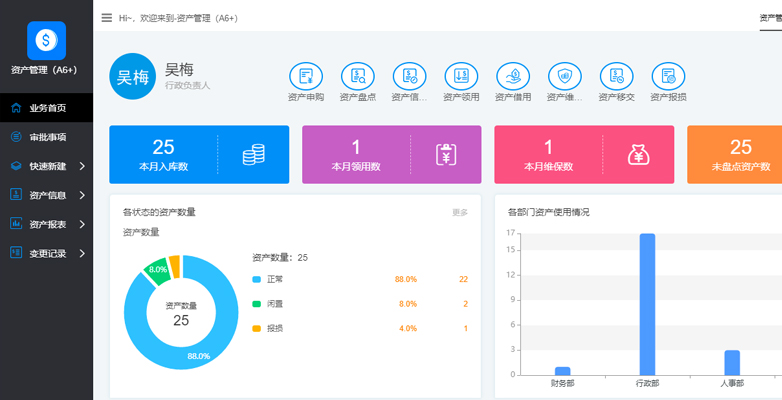
Task: Open the 本月入库数 blue card
Action: pos(199,154)
